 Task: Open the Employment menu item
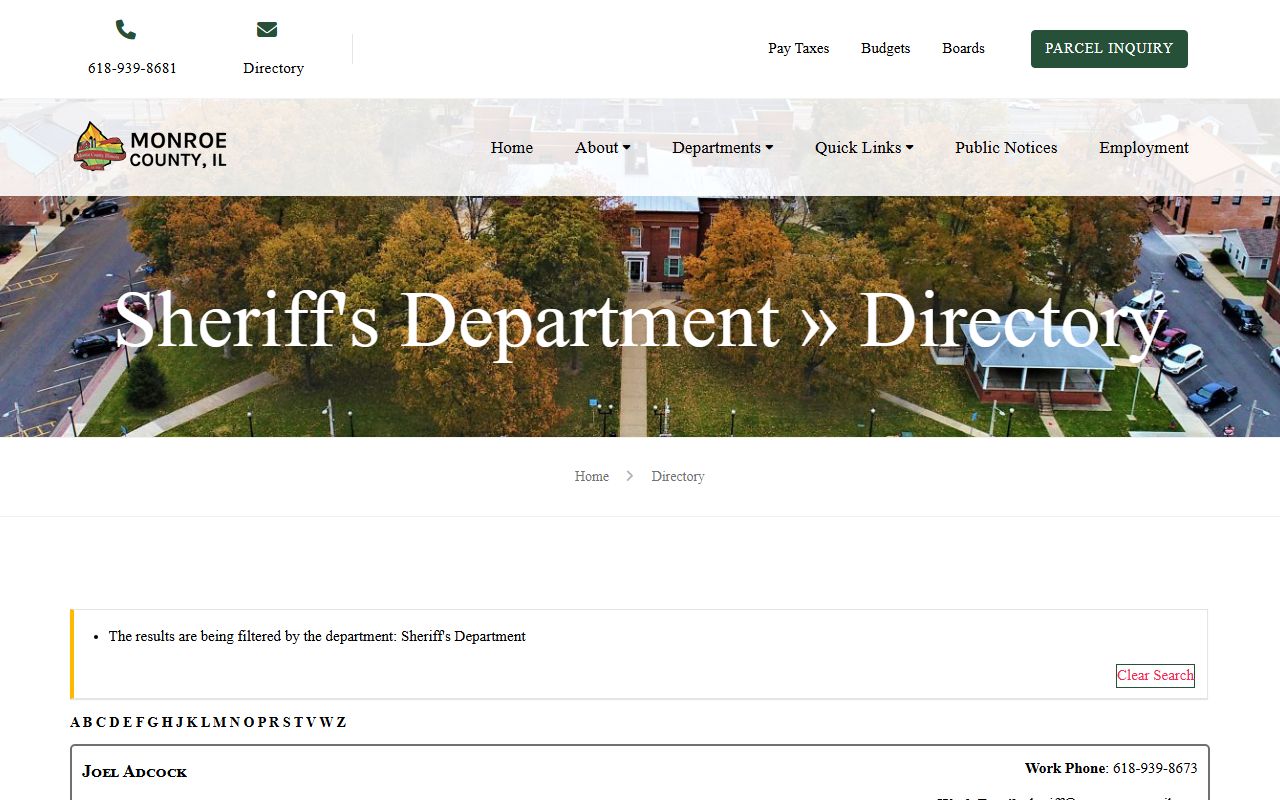click(1144, 148)
